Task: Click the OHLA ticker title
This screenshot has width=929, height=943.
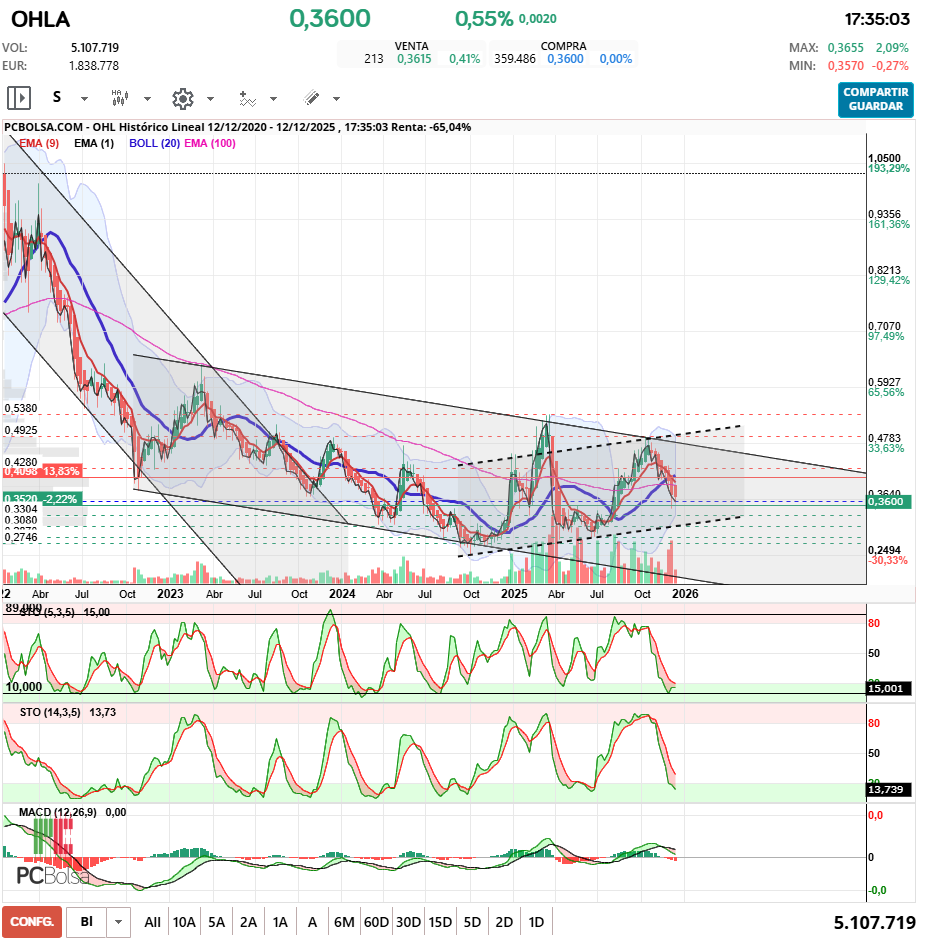Action: coord(41,19)
